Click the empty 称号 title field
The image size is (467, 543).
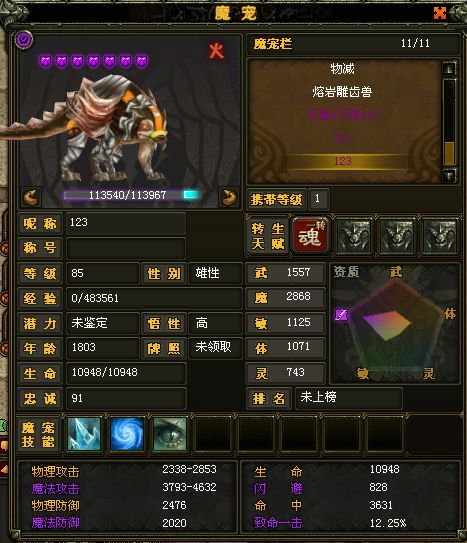(x=126, y=248)
